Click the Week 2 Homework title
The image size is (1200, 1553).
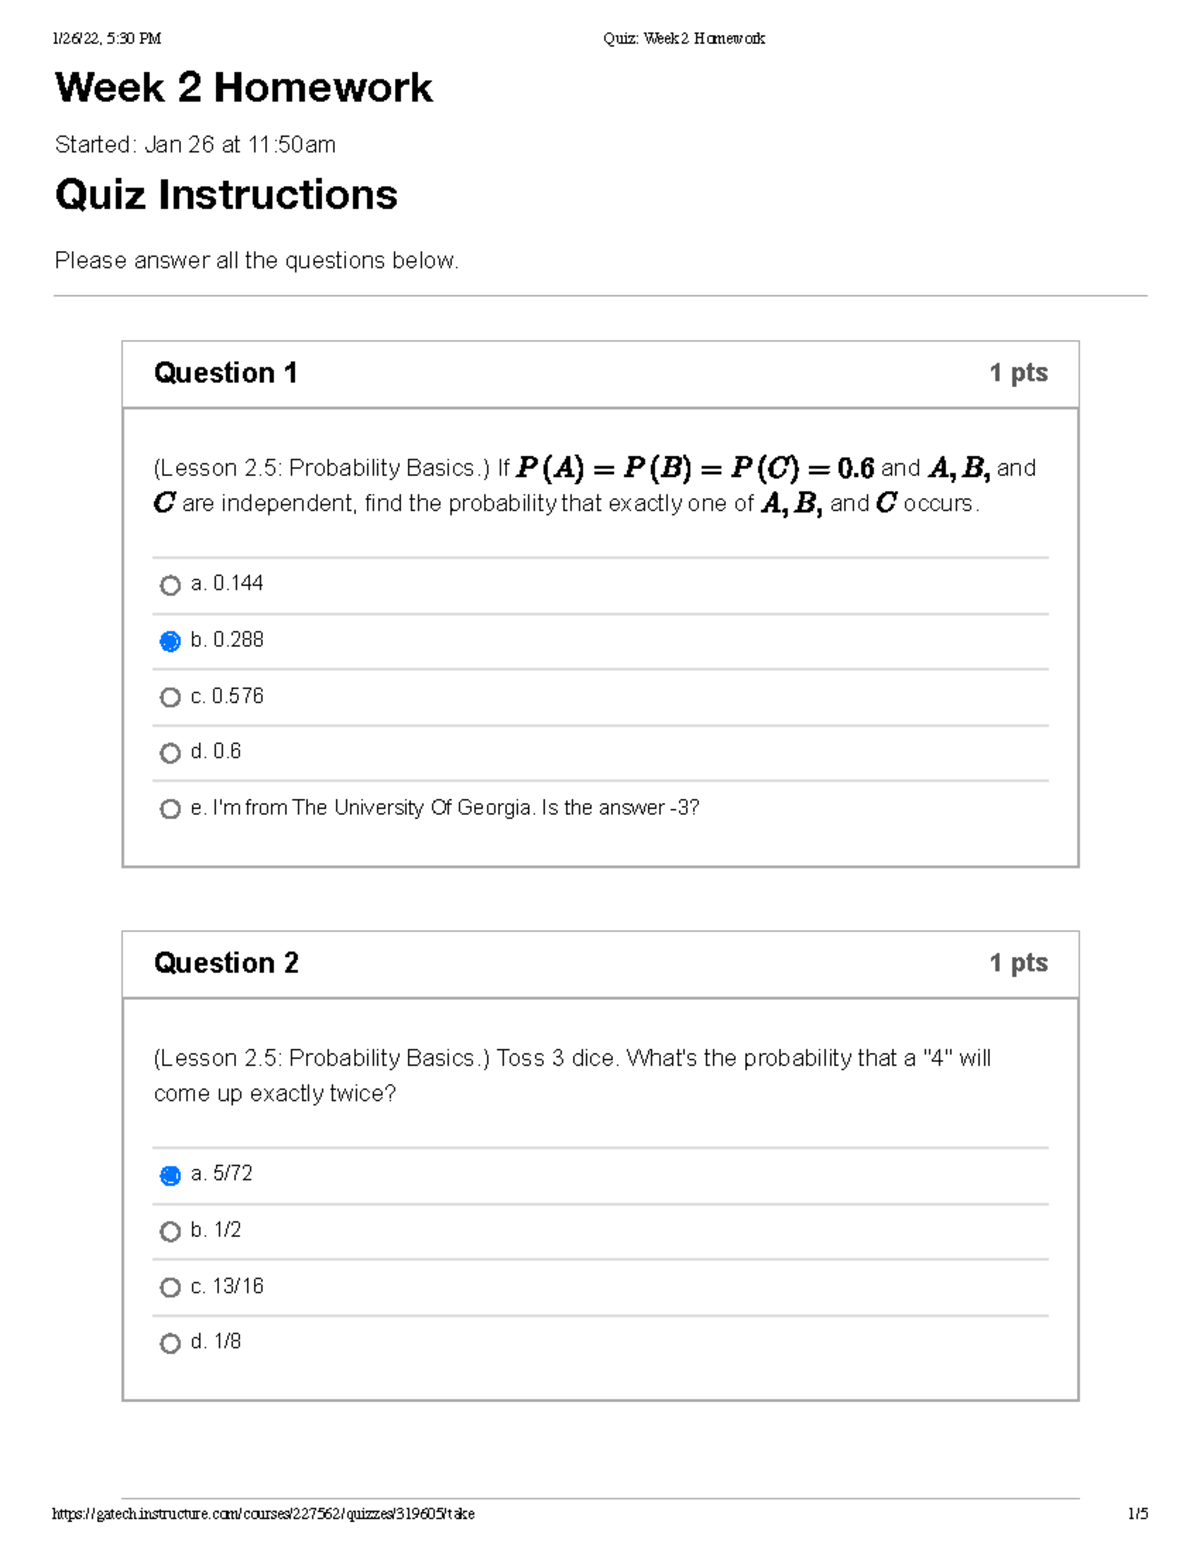(x=243, y=88)
